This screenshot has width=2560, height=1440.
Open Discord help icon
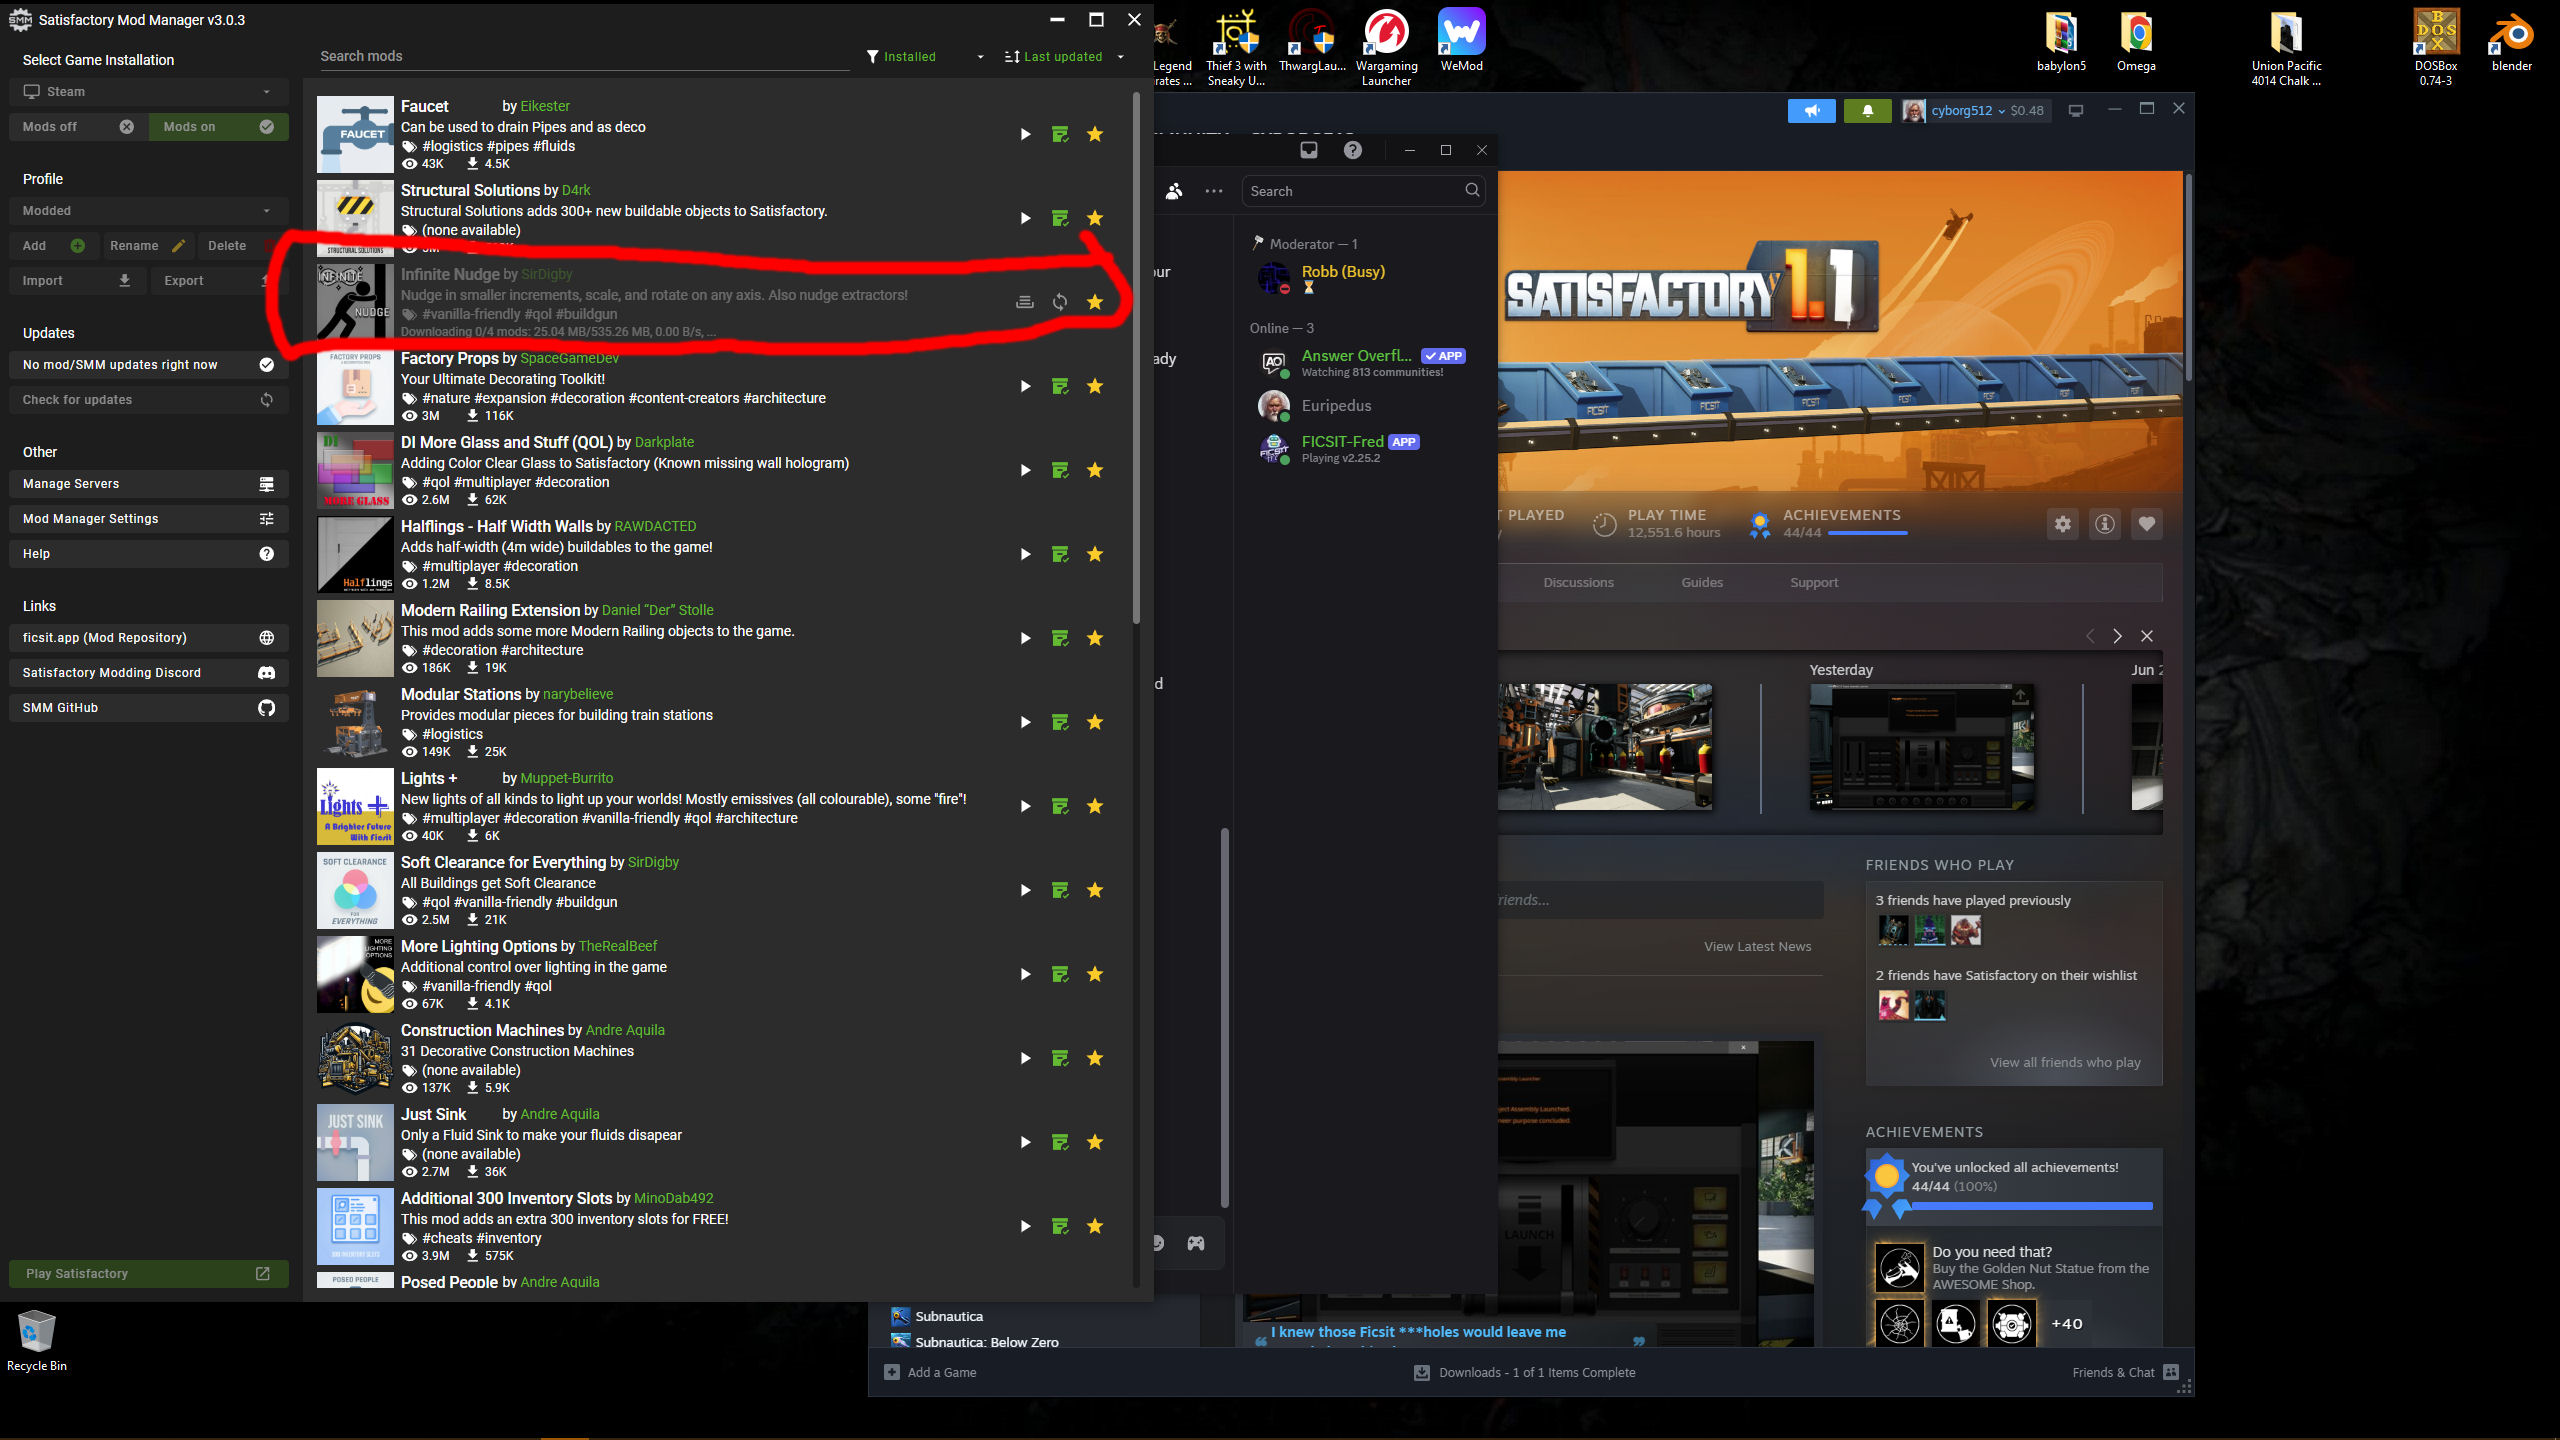tap(1353, 150)
